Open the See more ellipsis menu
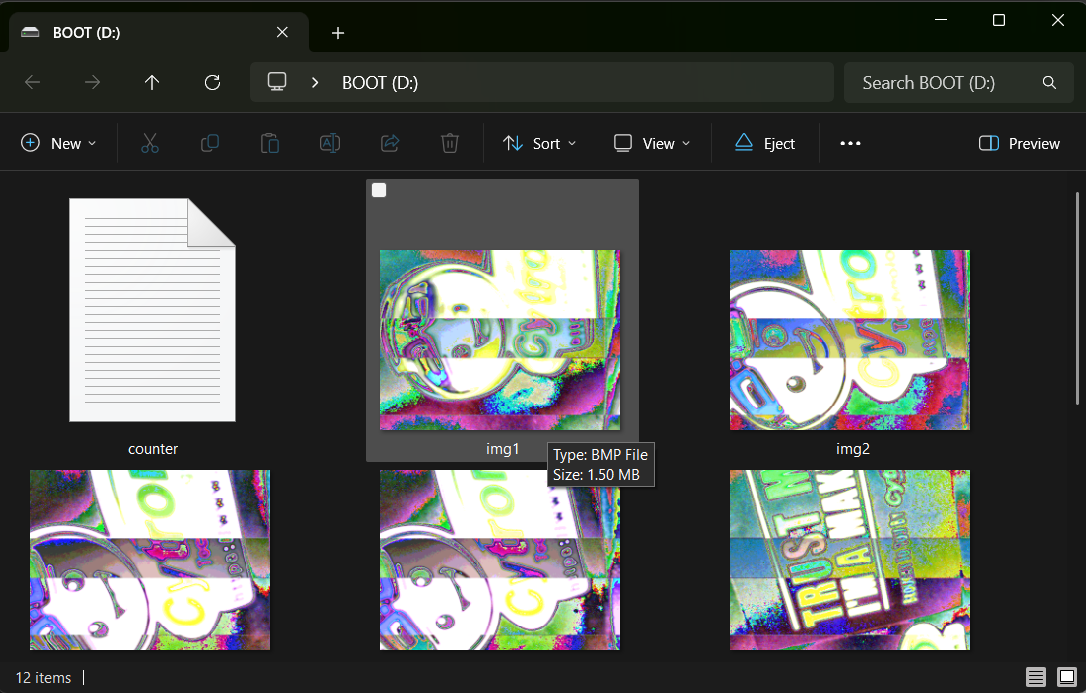Image resolution: width=1086 pixels, height=693 pixels. (850, 143)
